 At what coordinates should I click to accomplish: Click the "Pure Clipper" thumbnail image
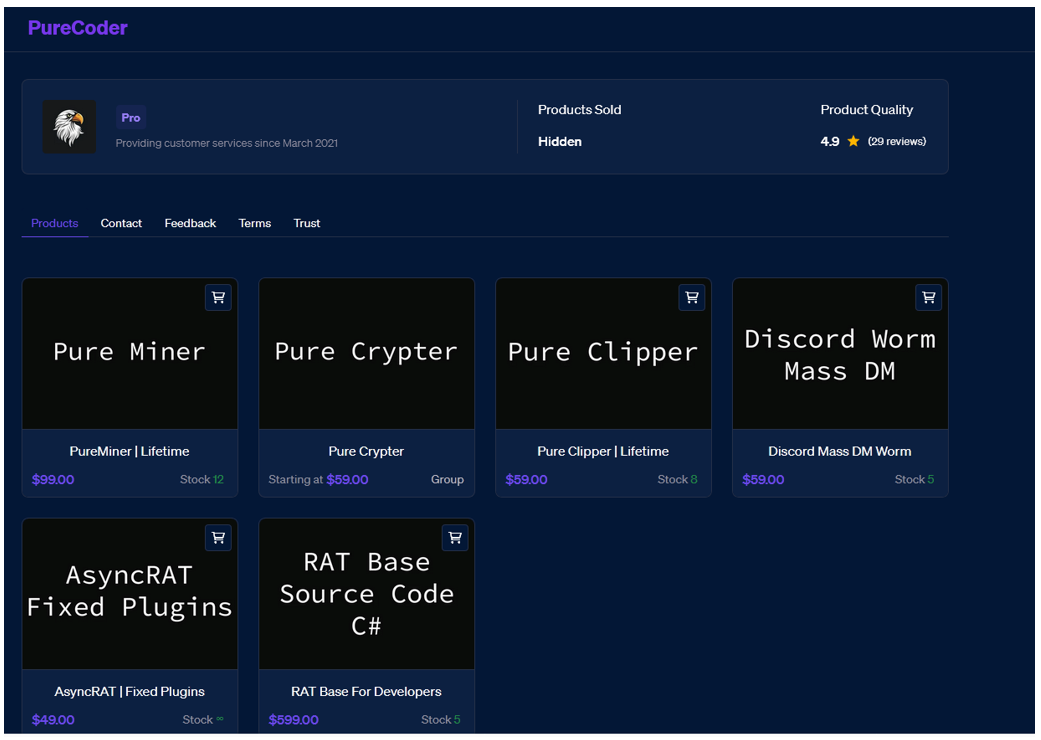coord(603,354)
